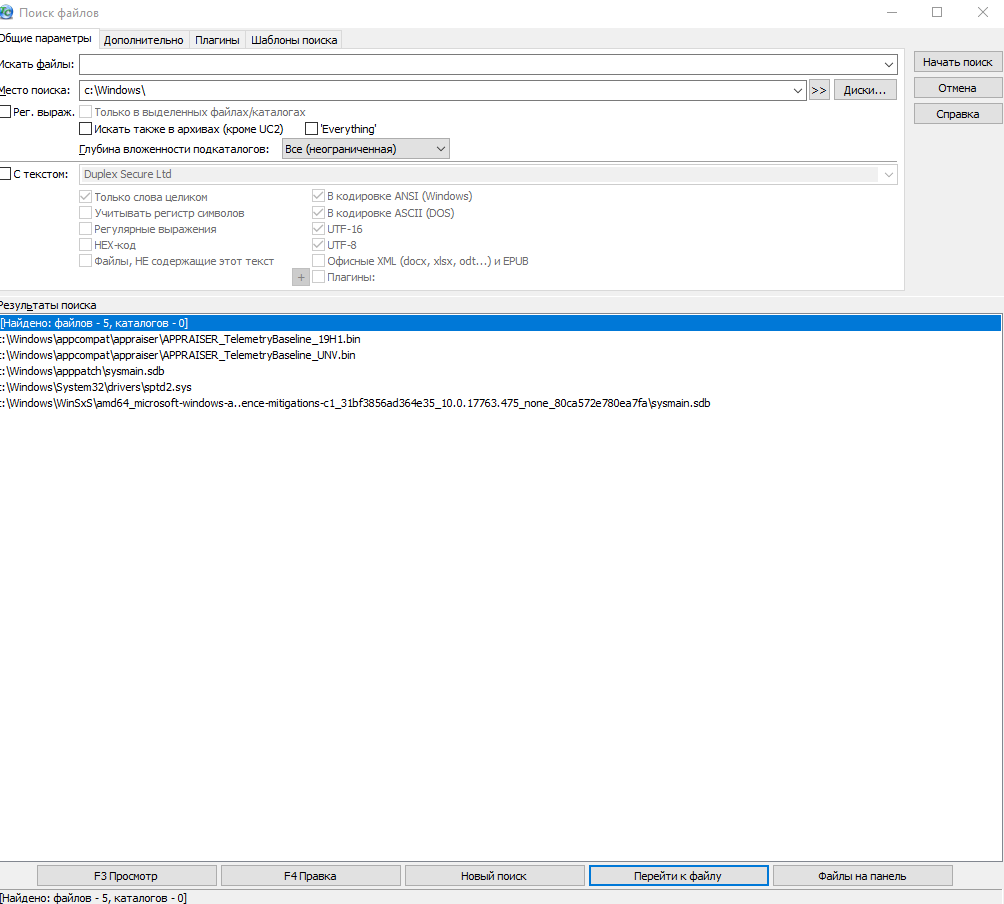The height and width of the screenshot is (904, 1004).
Task: Click the Отмена button
Action: 958,88
